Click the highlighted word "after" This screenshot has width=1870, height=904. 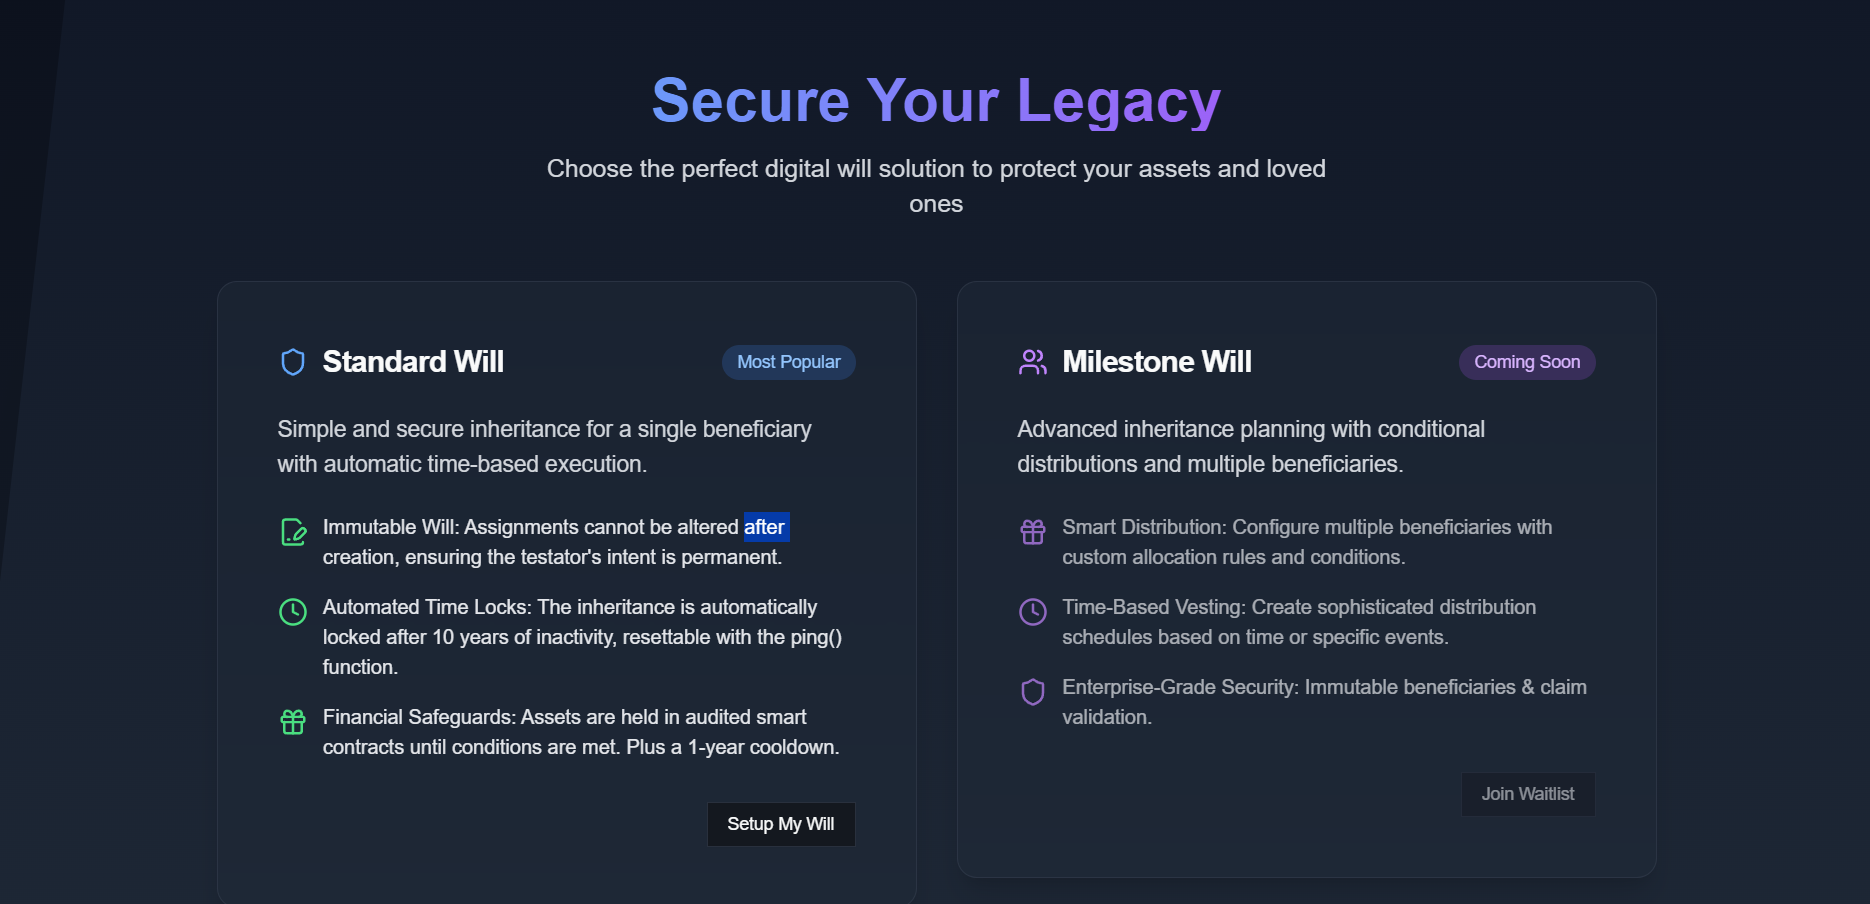point(765,527)
